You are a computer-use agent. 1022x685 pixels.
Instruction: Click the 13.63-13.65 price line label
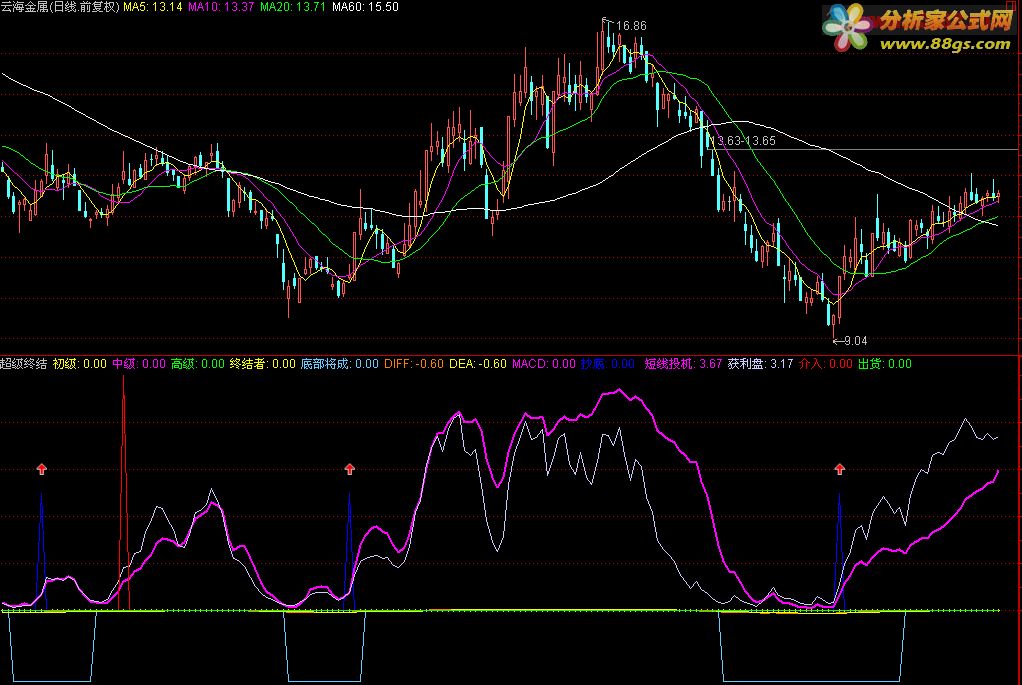pyautogui.click(x=743, y=141)
